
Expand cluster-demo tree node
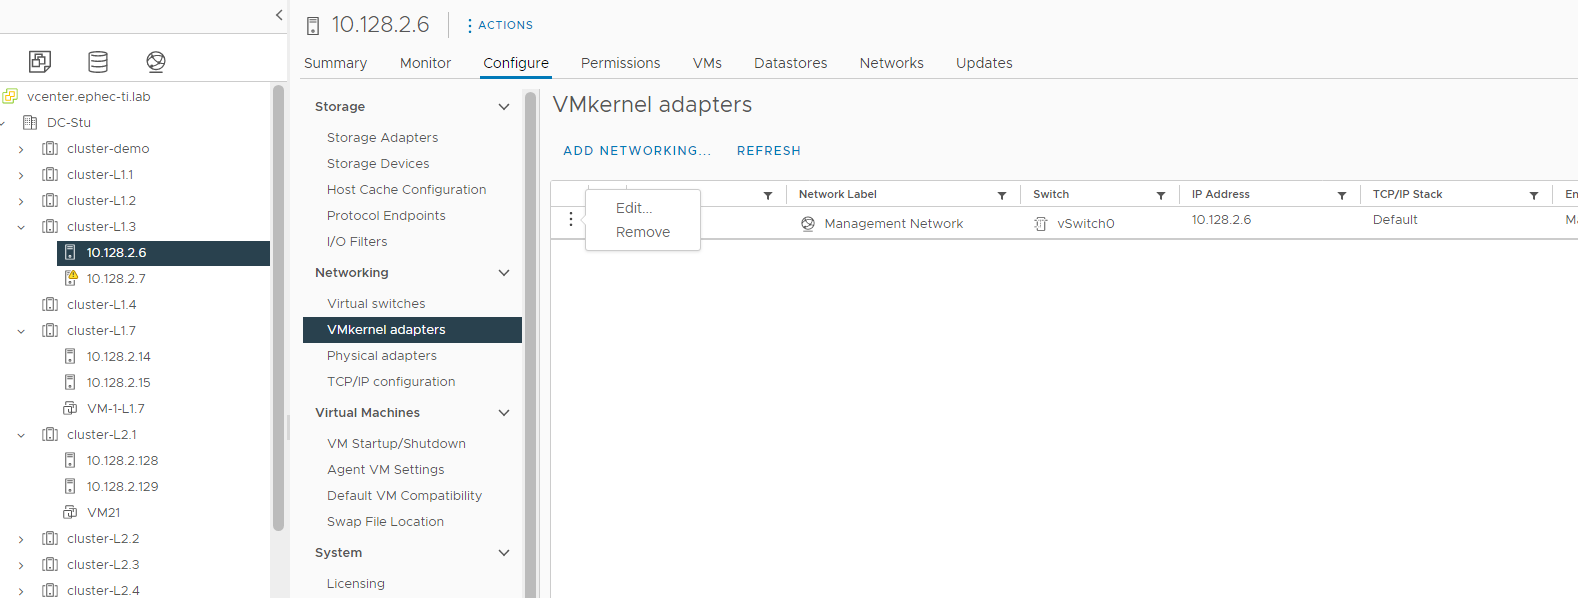tap(21, 149)
